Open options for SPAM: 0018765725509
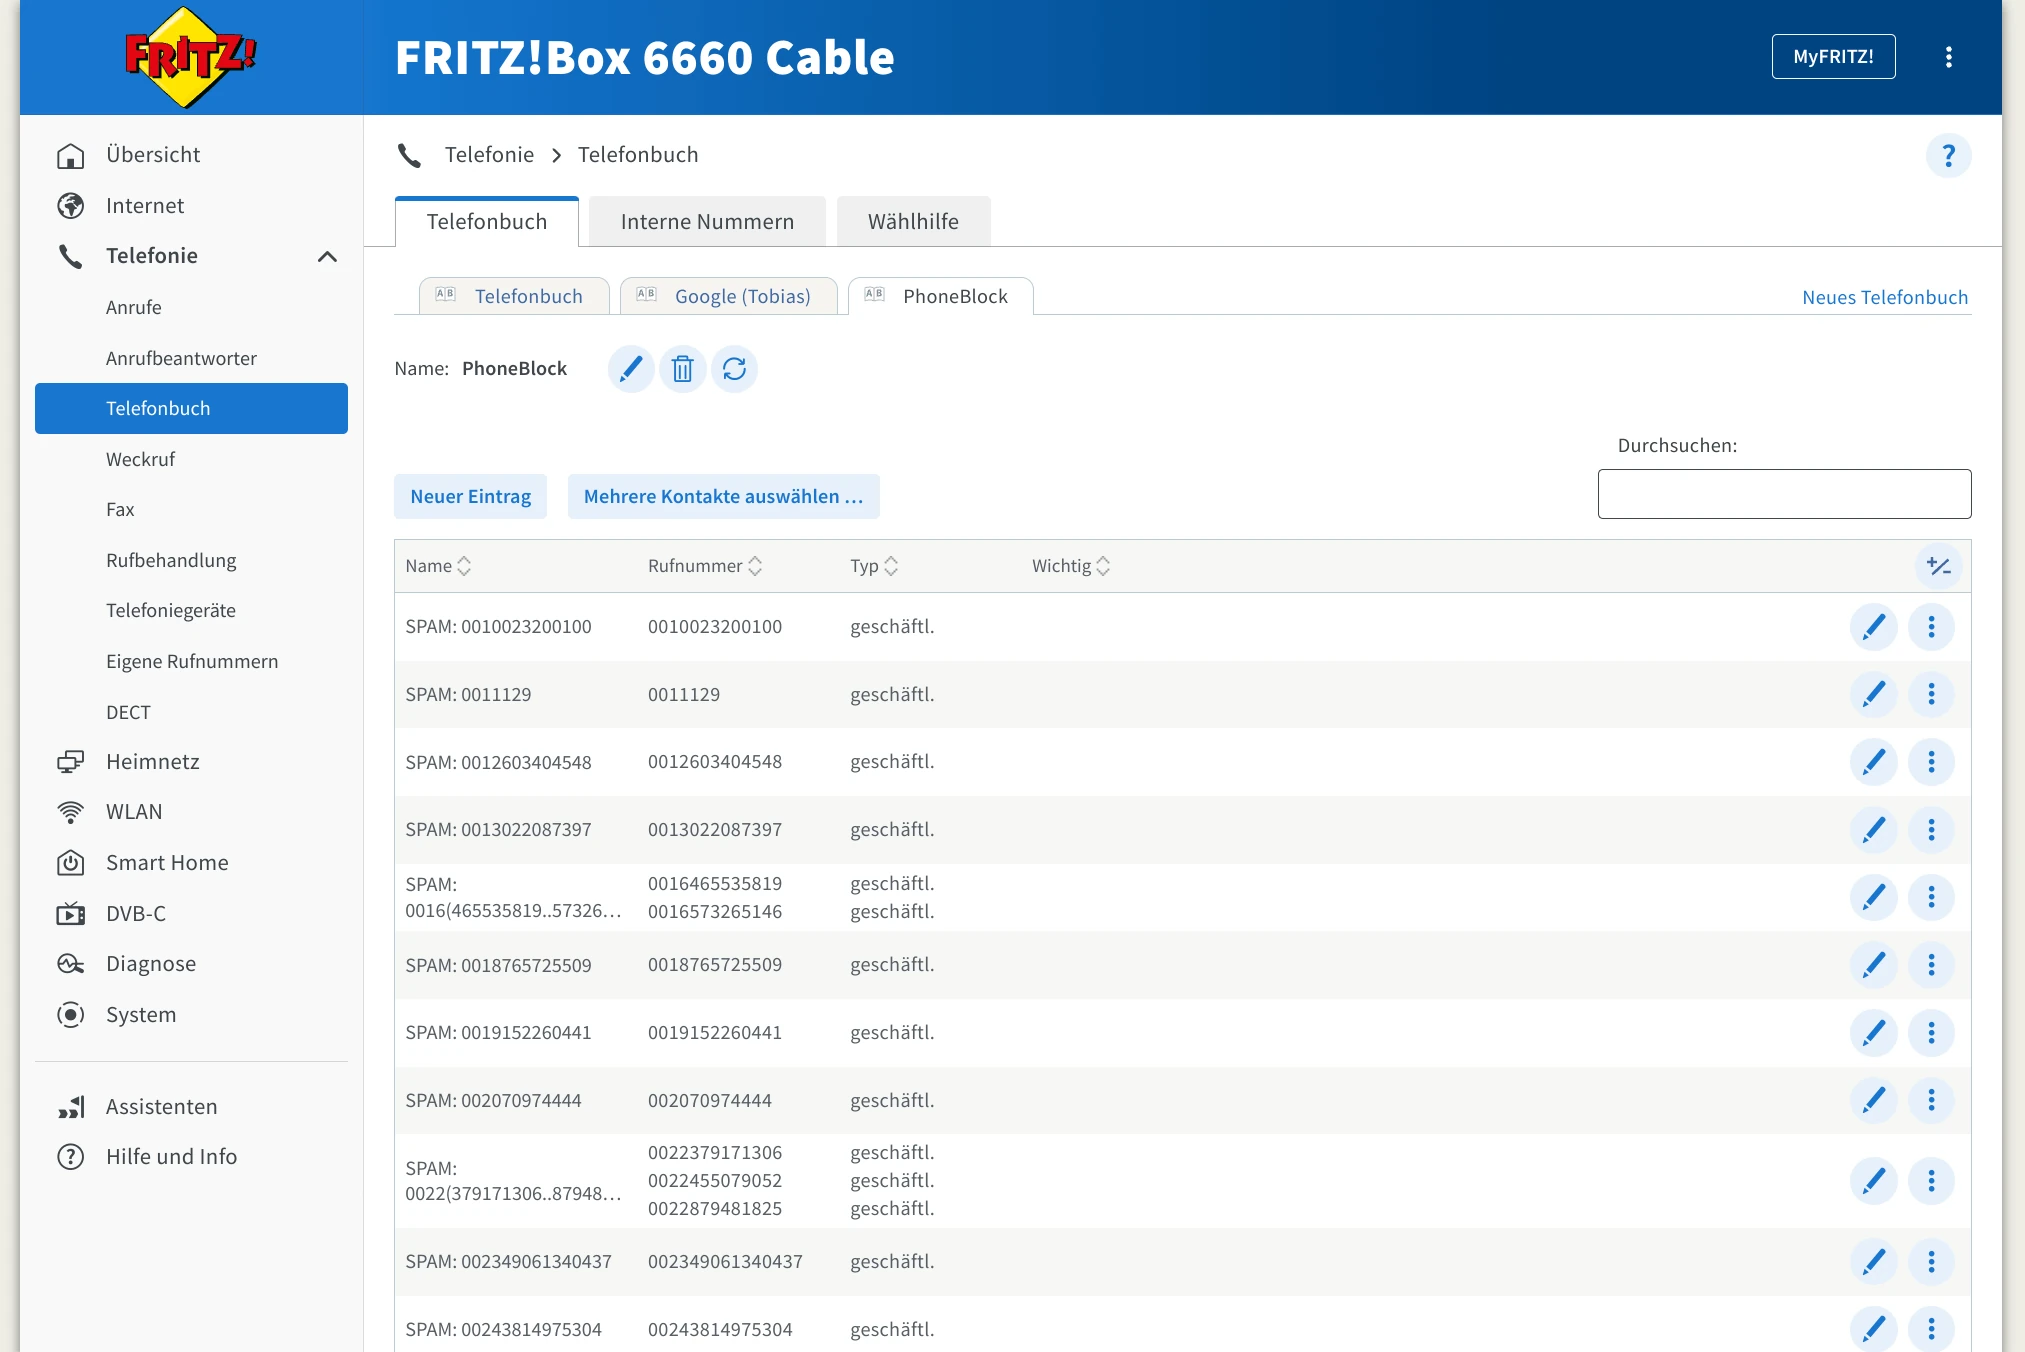The image size is (2025, 1352). point(1931,965)
